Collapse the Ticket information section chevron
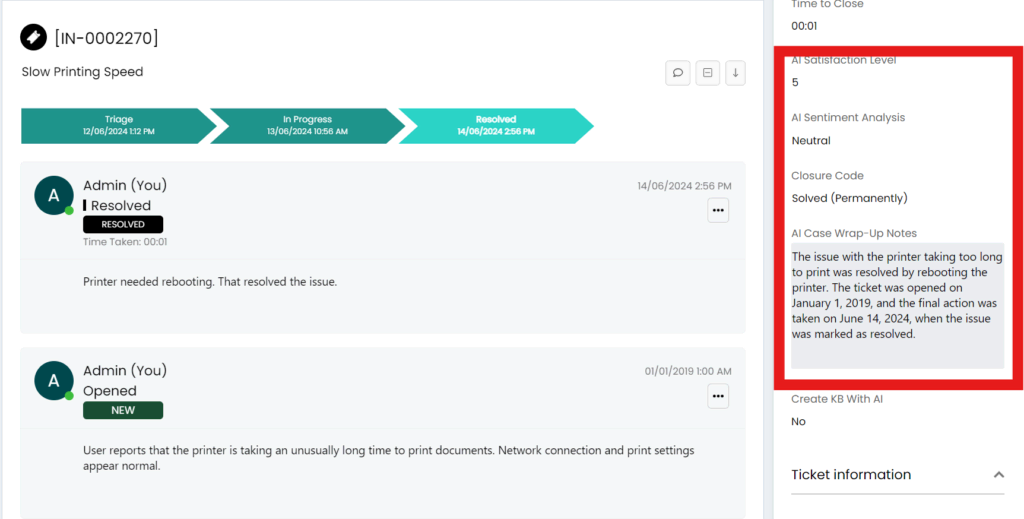This screenshot has height=519, width=1024. [997, 475]
